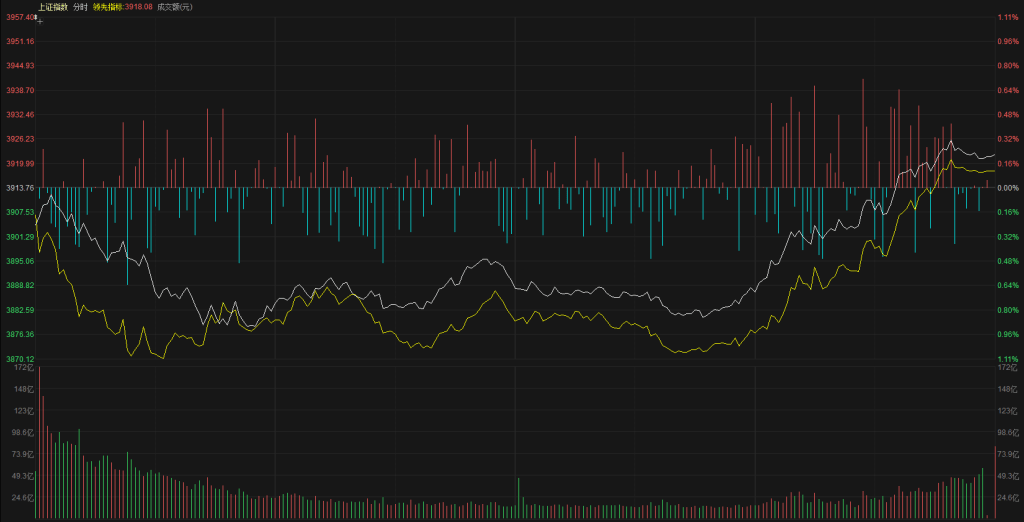Click the small plus icon below the title
The height and width of the screenshot is (522, 1024).
point(40,19)
